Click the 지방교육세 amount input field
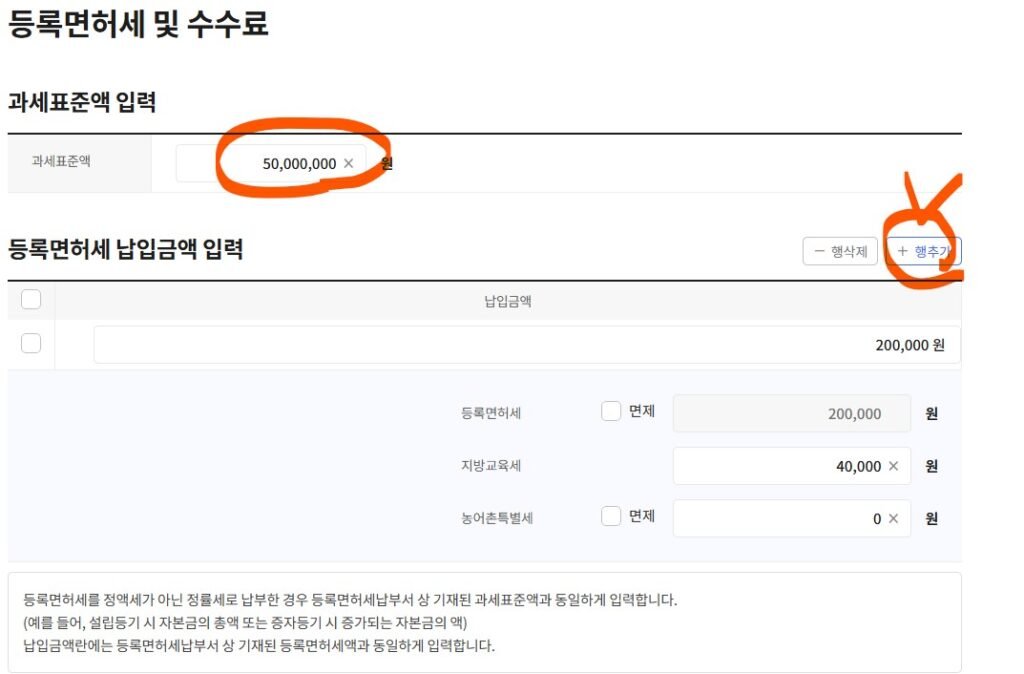Viewport: 1024px width, 674px height. pyautogui.click(x=792, y=466)
